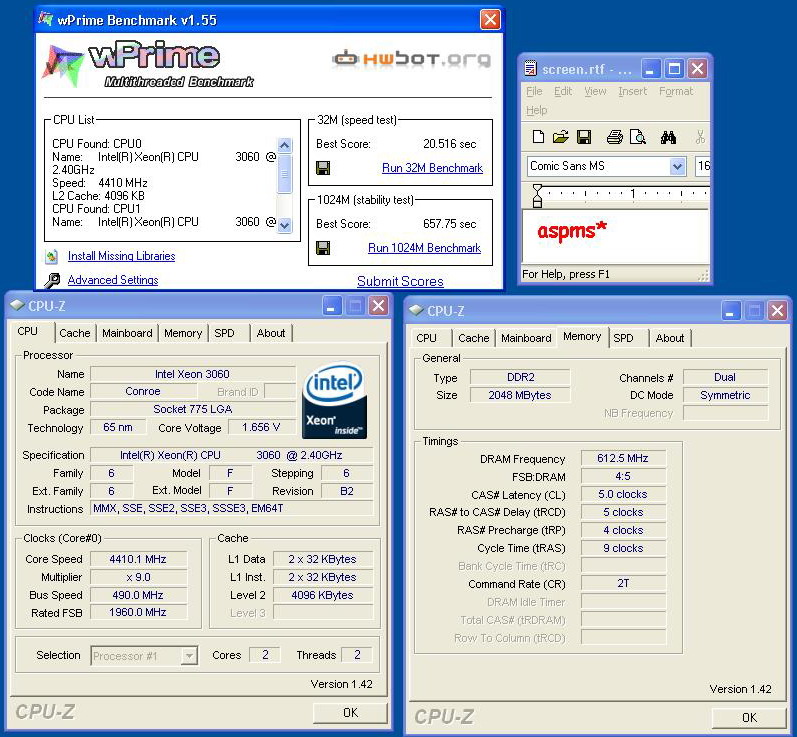Click the 20.516 sec best score
The image size is (797, 737).
[x=449, y=144]
